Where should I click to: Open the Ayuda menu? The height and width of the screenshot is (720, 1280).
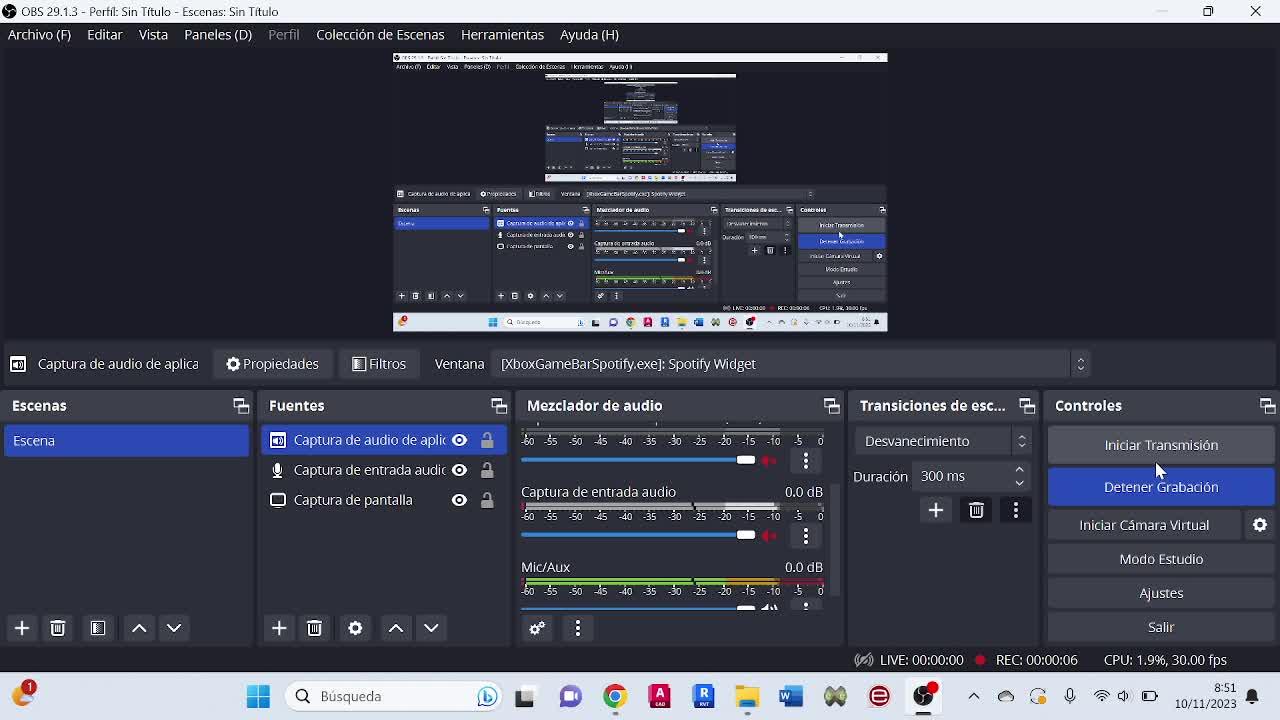tap(589, 34)
